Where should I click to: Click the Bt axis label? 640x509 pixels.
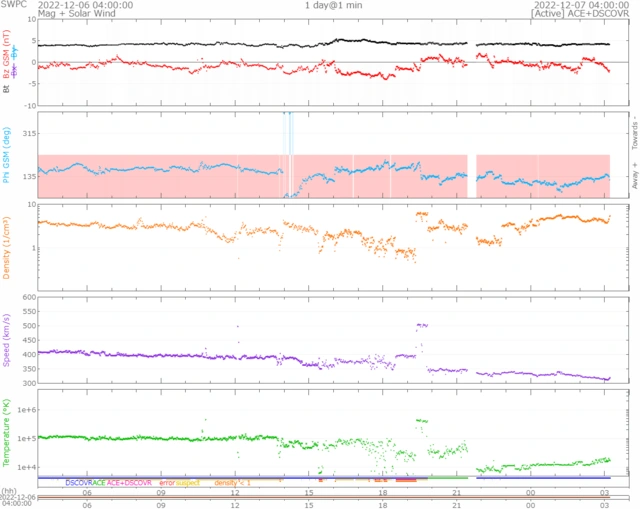coord(6,89)
